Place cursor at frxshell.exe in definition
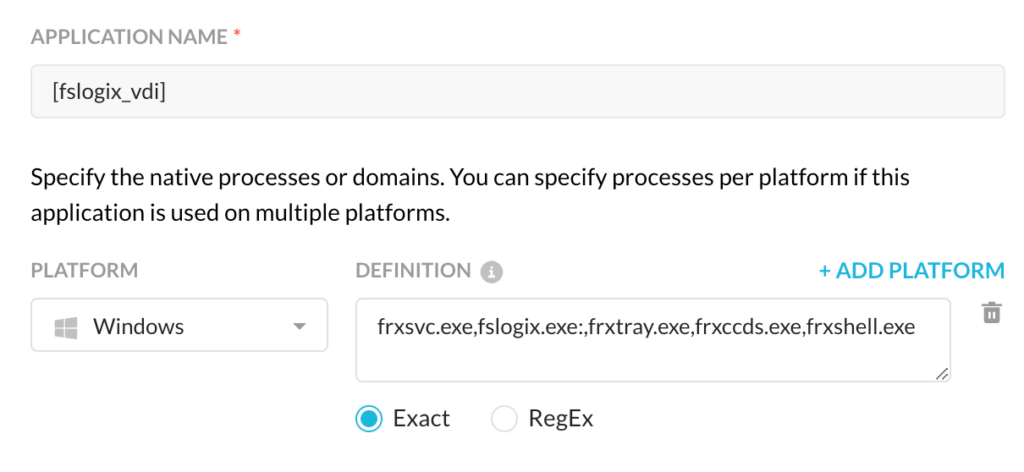 (861, 327)
